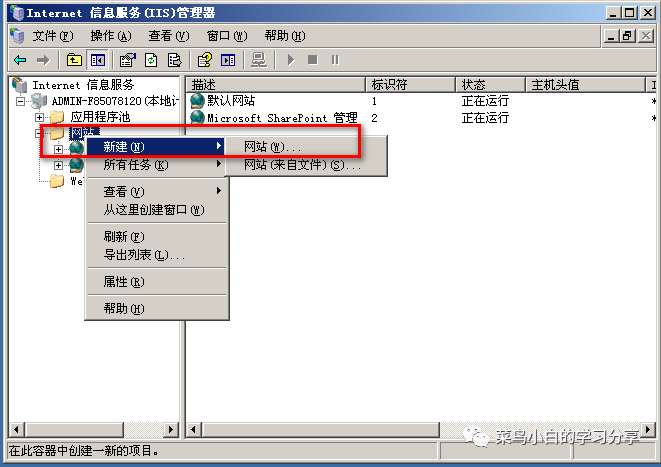The height and width of the screenshot is (467, 661).
Task: Click the 状态 column header
Action: [x=490, y=85]
